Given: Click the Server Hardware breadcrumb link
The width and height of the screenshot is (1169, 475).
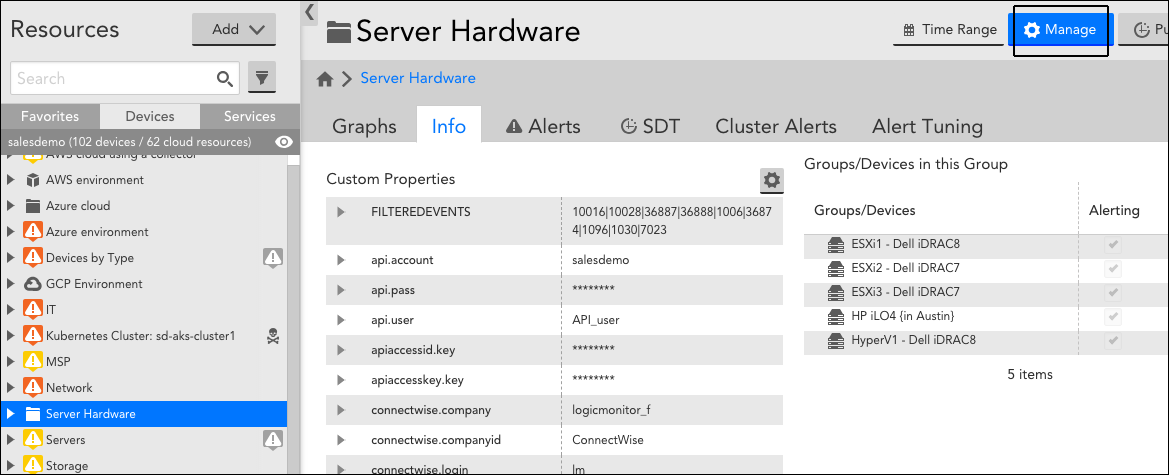Looking at the screenshot, I should (418, 78).
